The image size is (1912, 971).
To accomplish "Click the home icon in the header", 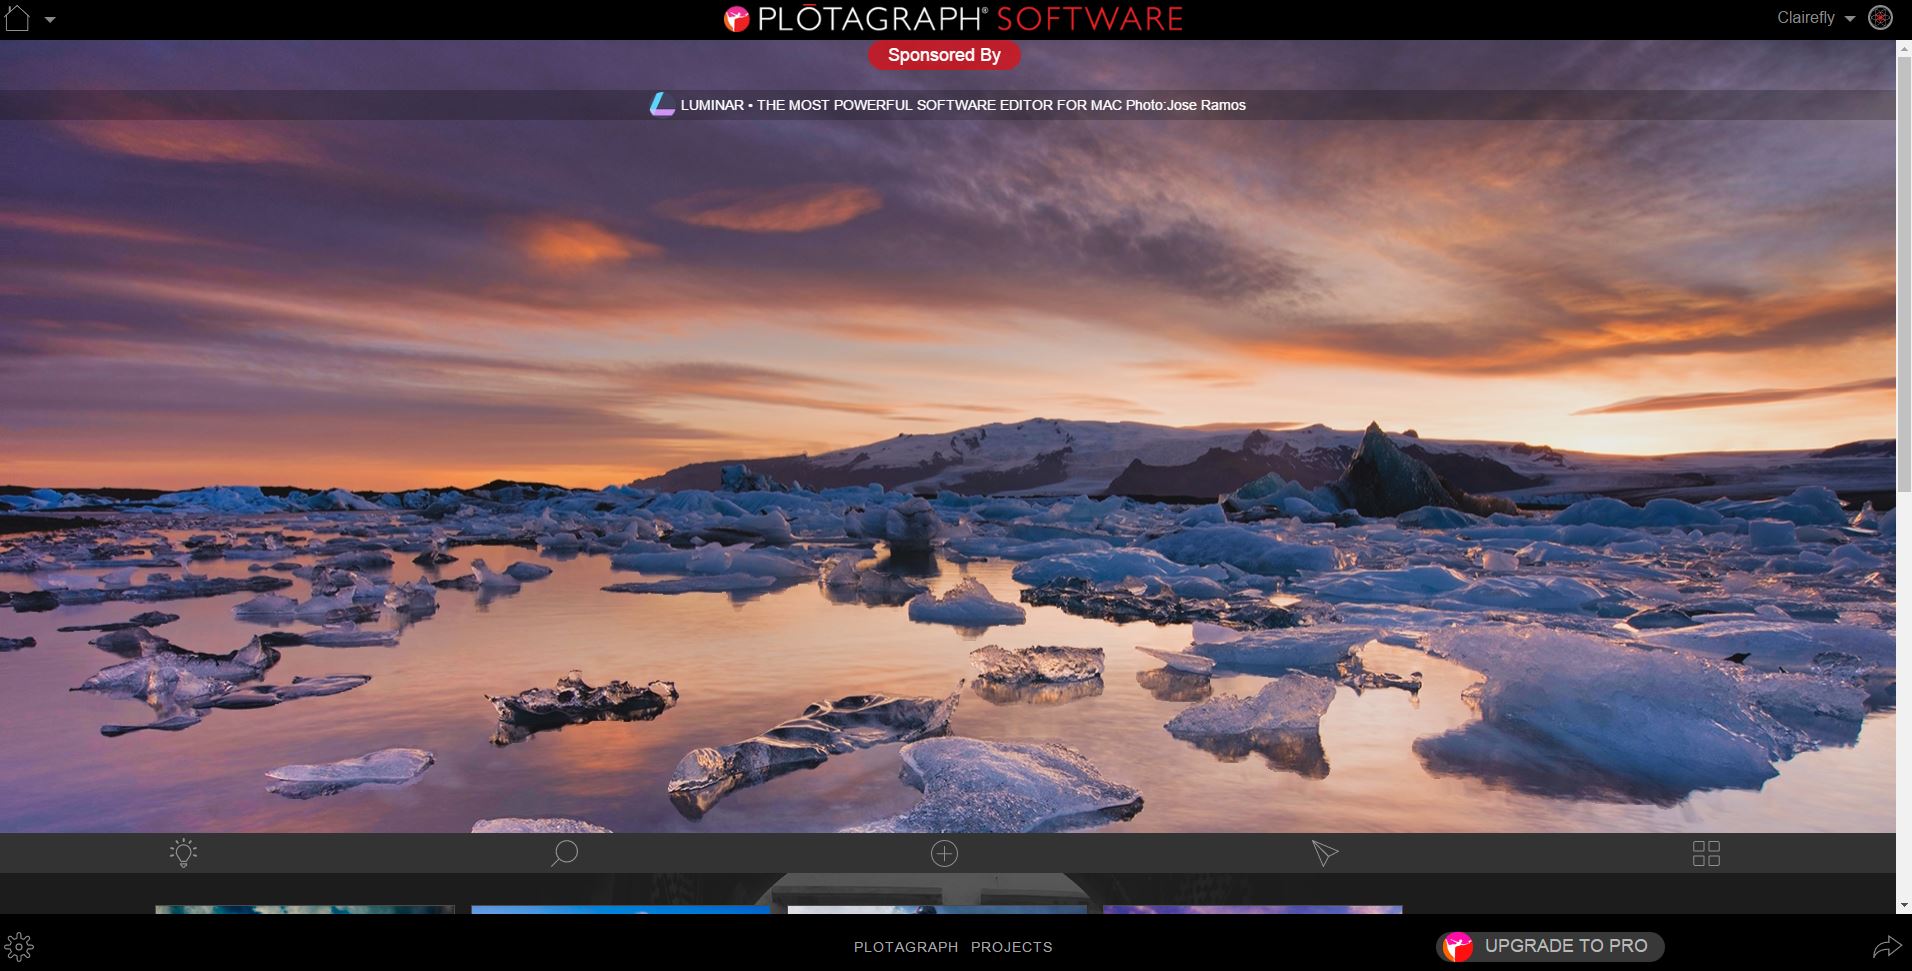I will [17, 18].
